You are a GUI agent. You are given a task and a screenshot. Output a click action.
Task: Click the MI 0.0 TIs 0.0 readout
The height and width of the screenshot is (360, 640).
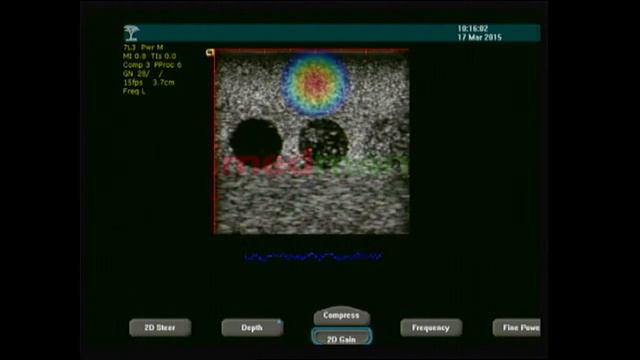click(x=150, y=56)
